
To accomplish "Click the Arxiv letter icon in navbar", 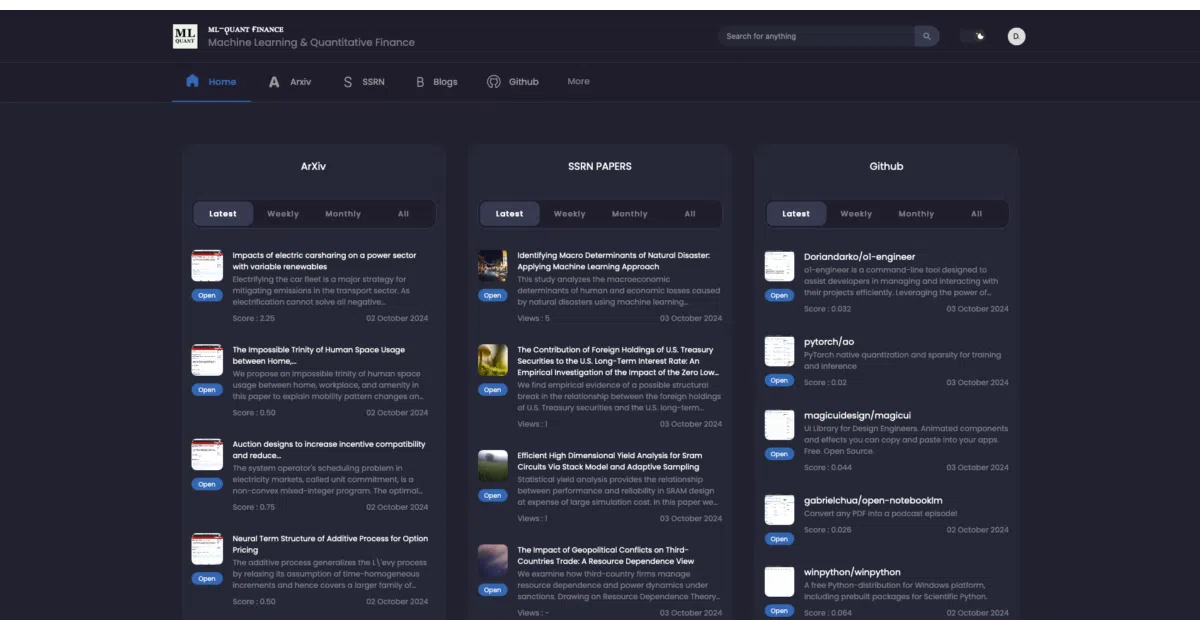I will tap(274, 82).
